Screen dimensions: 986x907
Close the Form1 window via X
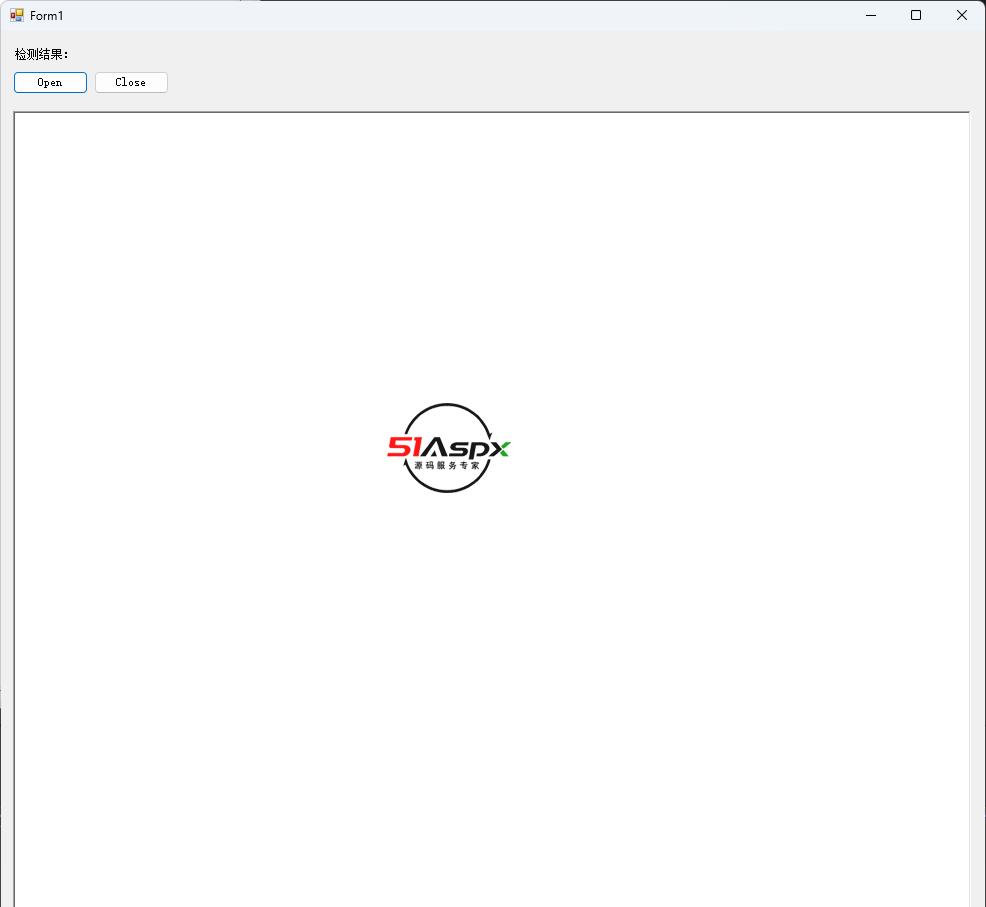point(962,15)
